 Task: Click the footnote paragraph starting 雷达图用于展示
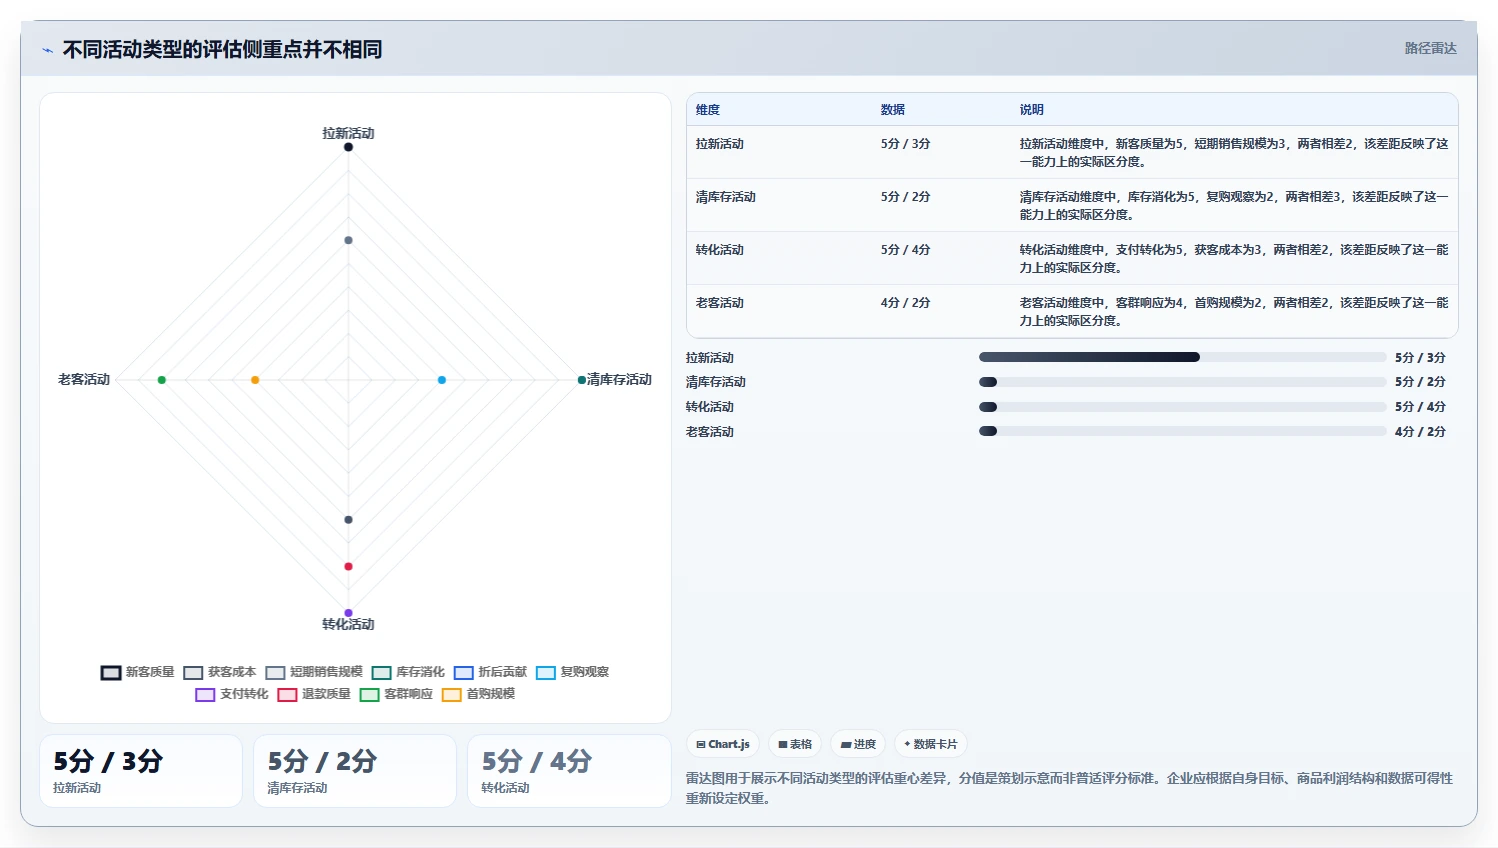[1069, 788]
